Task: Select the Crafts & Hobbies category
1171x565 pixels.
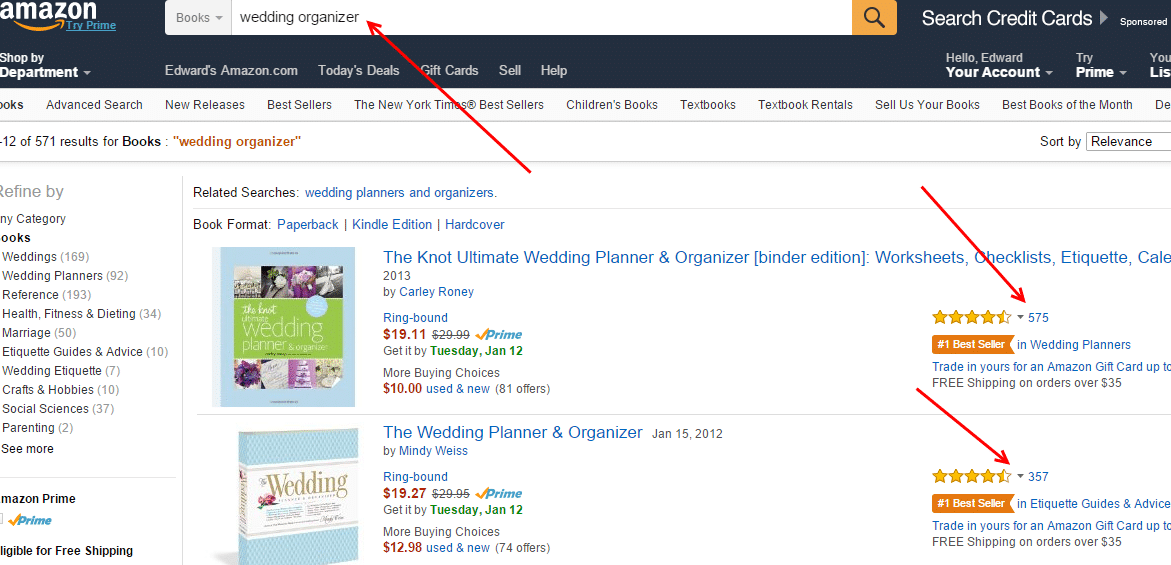Action: pyautogui.click(x=48, y=390)
